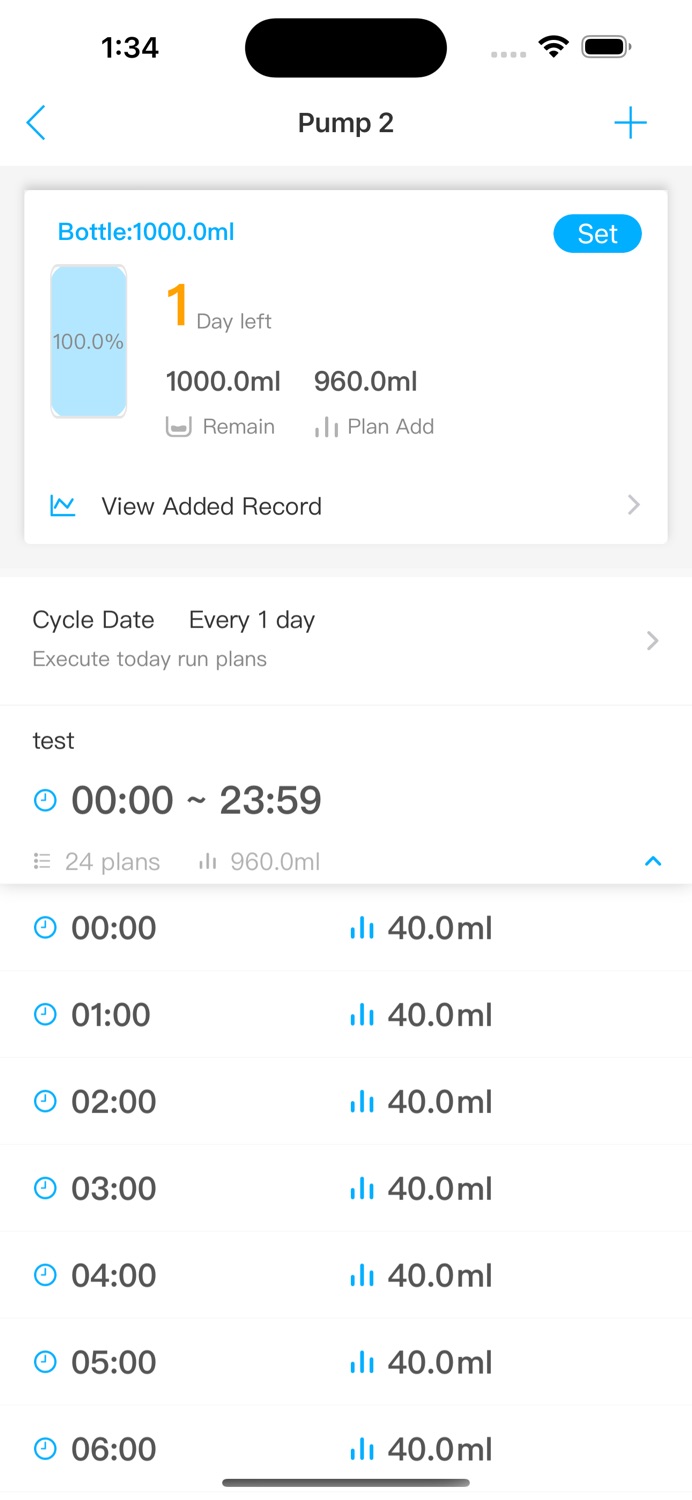Tap the Wi-Fi status icon

553,46
